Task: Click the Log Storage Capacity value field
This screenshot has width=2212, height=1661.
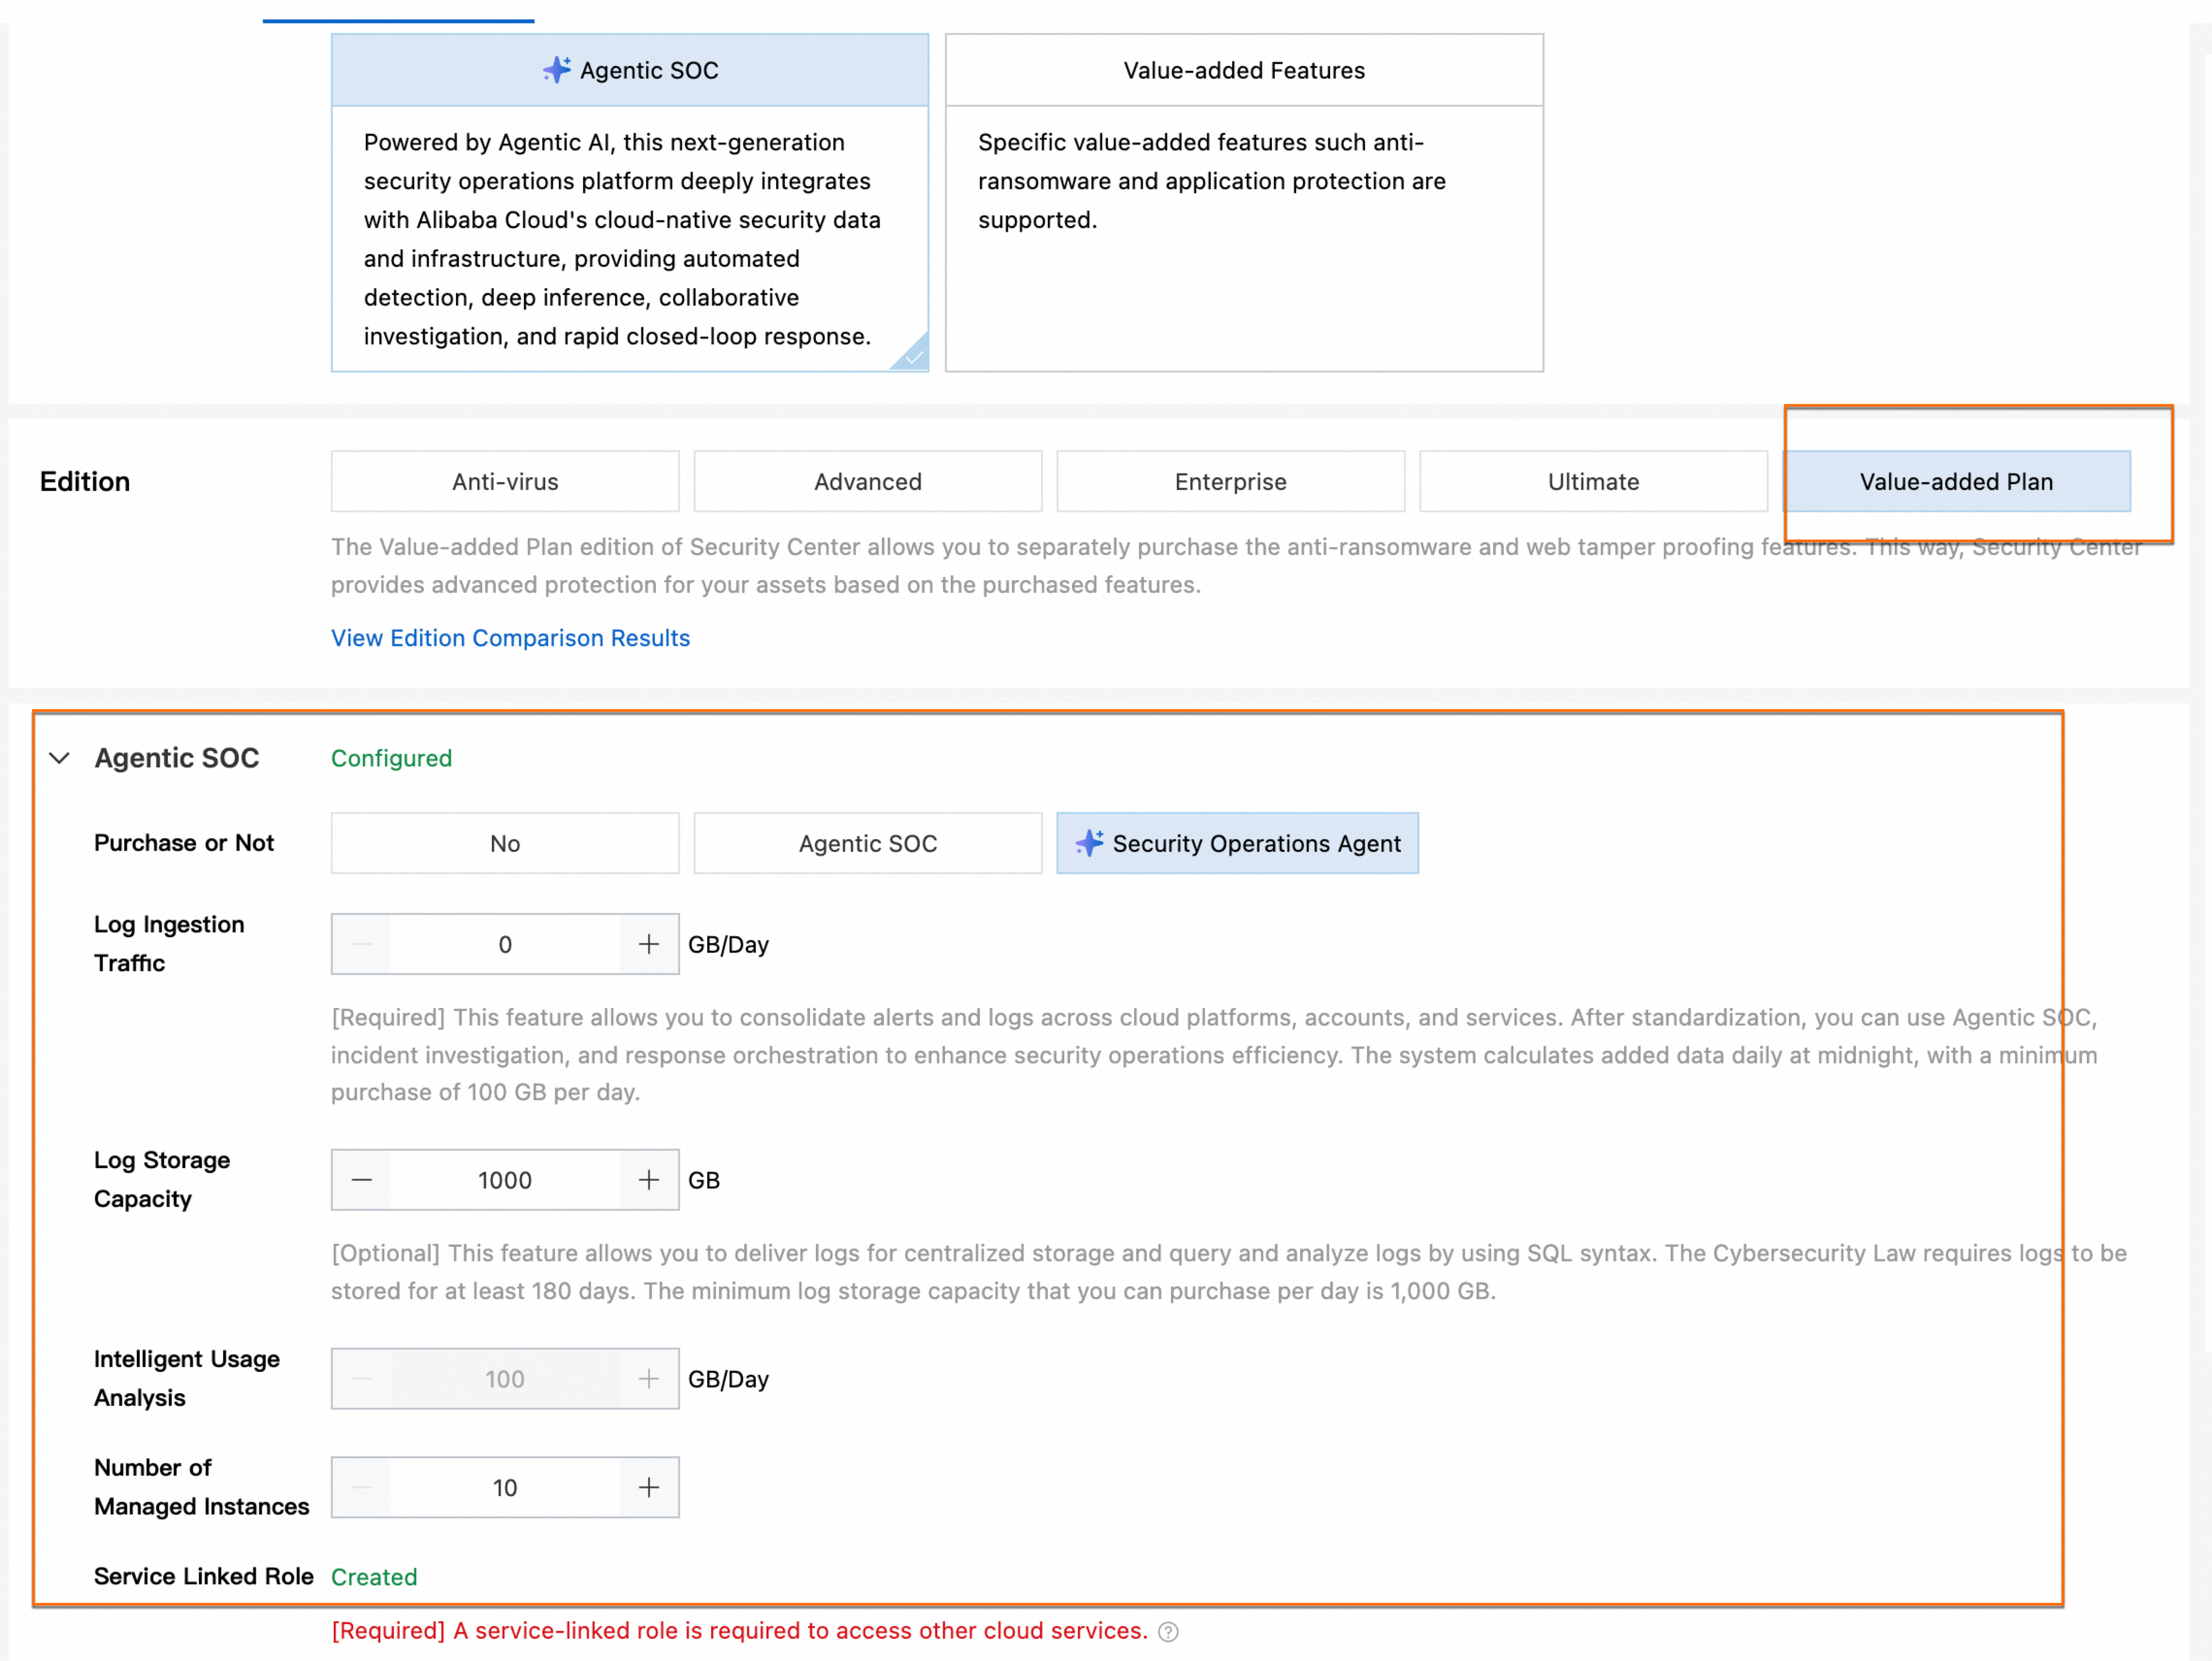Action: 505,1180
